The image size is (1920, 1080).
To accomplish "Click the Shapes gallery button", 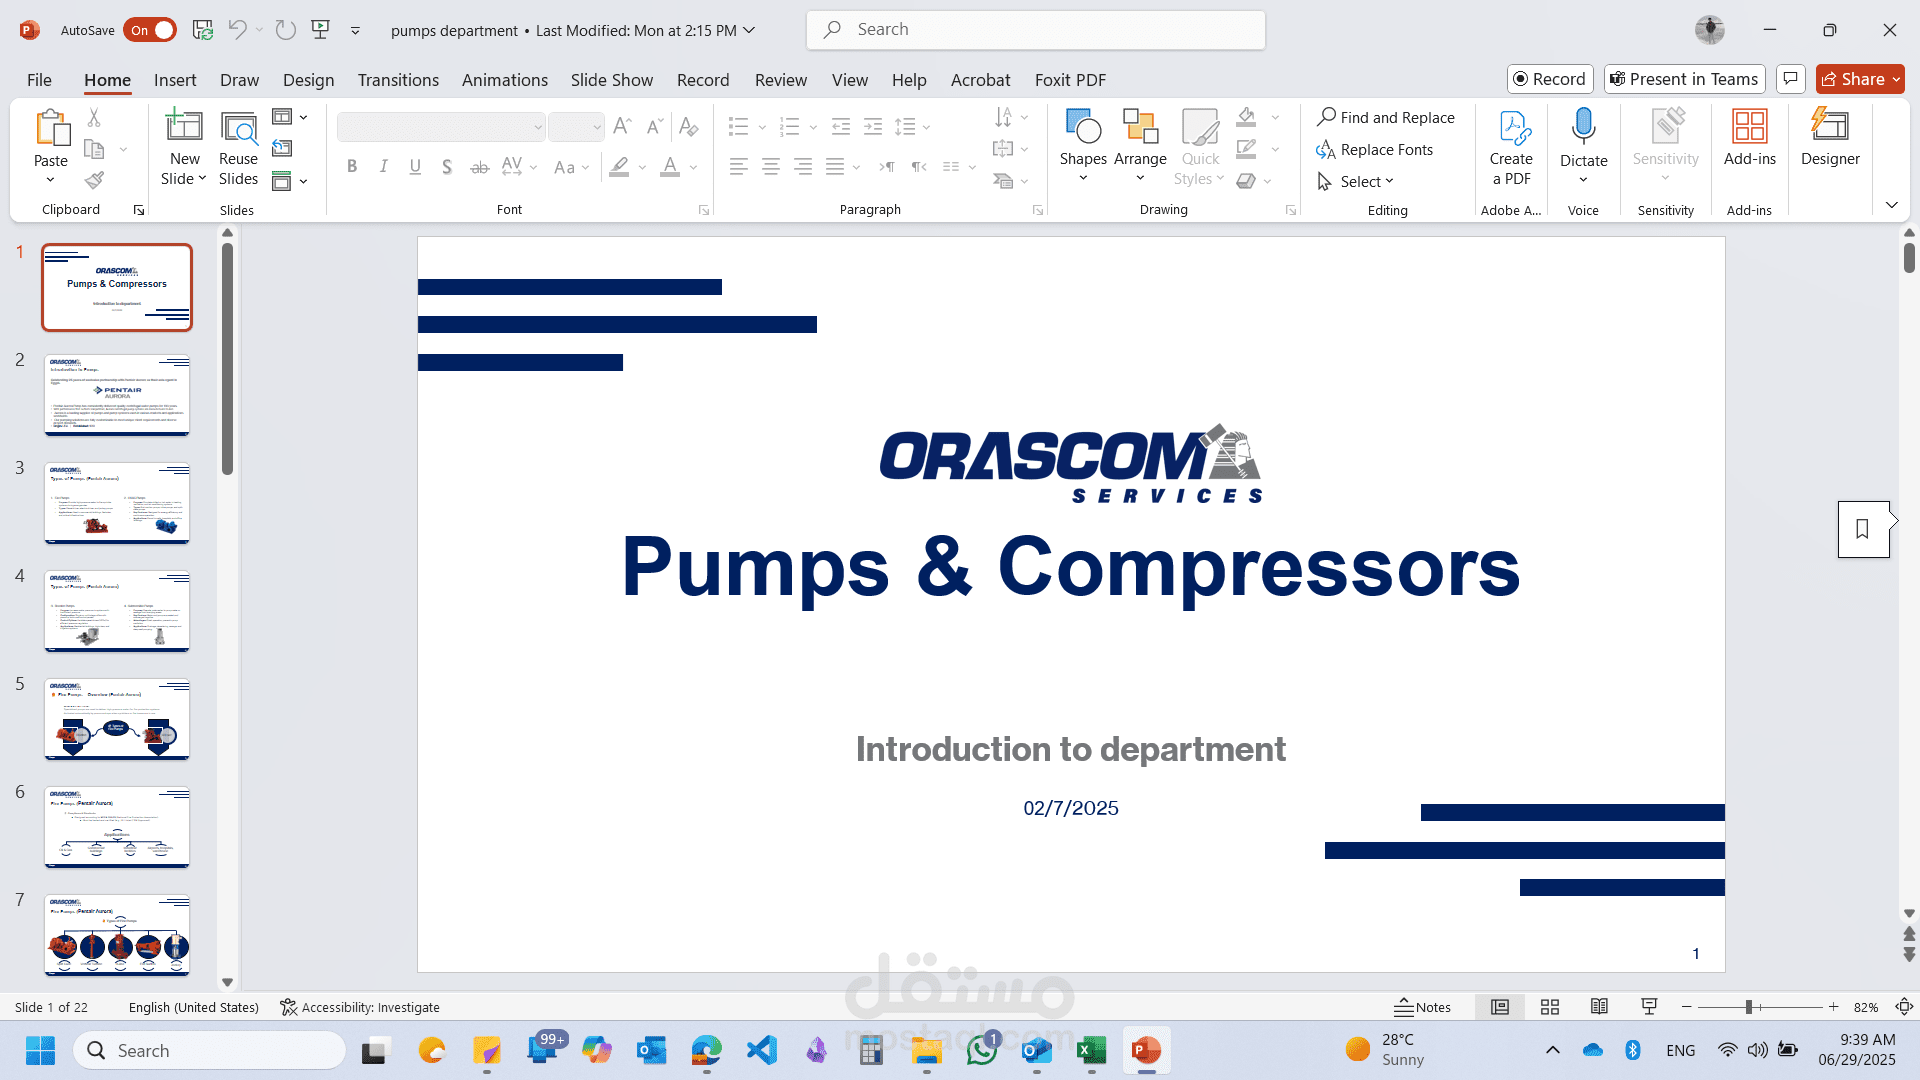I will (x=1083, y=147).
